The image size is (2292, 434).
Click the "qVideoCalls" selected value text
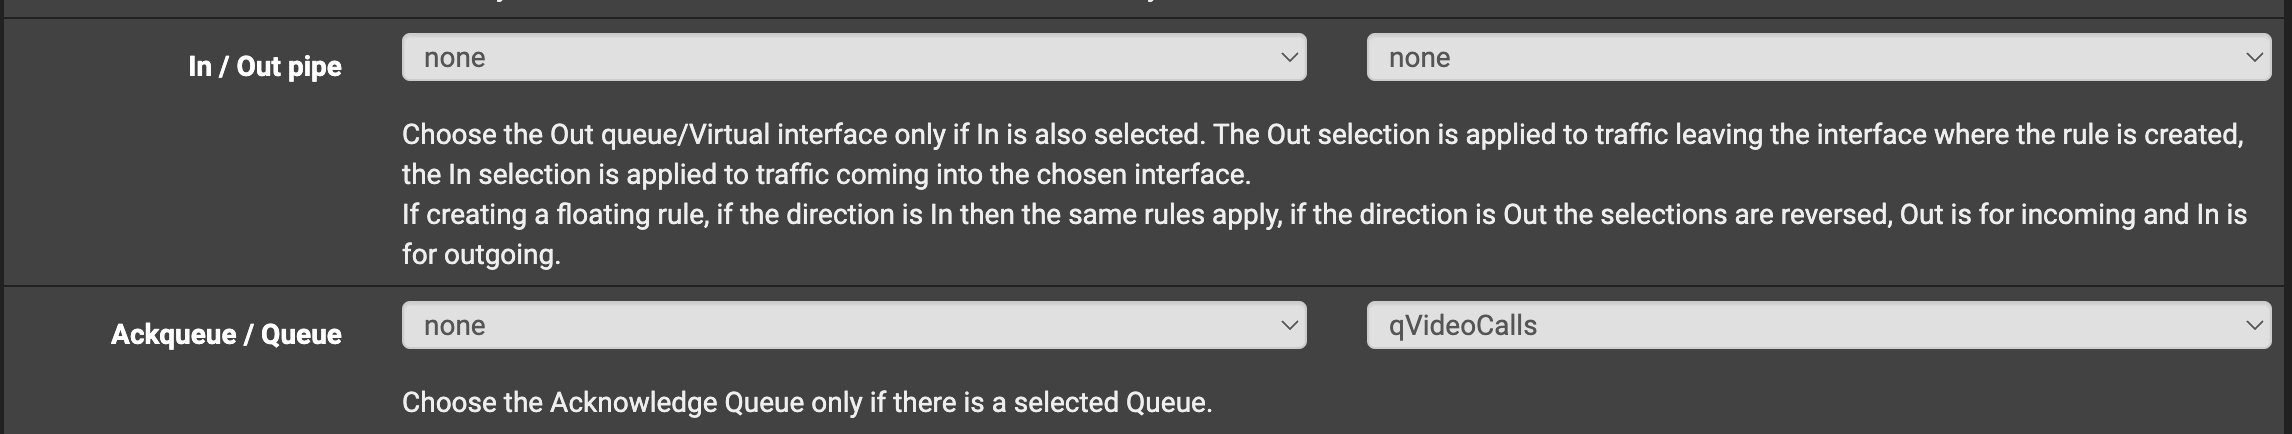(x=1462, y=326)
